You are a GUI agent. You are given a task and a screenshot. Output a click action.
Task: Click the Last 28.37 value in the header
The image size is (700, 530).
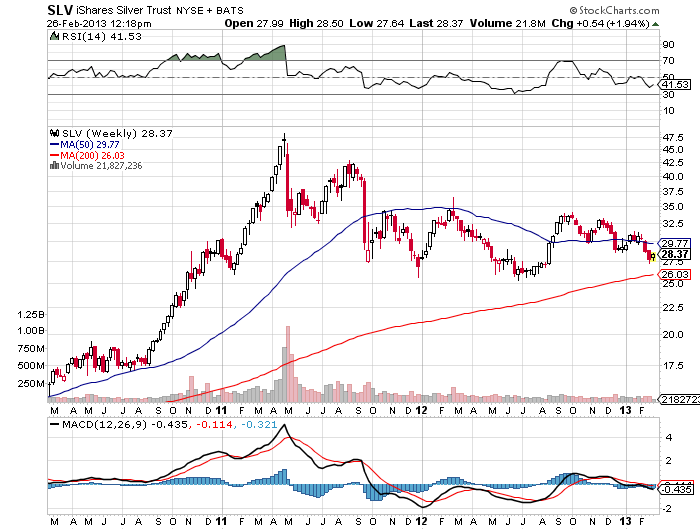436,23
